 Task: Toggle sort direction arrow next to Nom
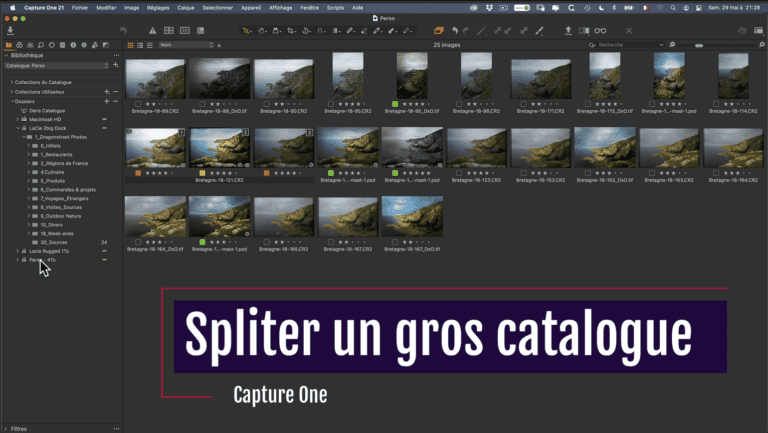pos(219,45)
